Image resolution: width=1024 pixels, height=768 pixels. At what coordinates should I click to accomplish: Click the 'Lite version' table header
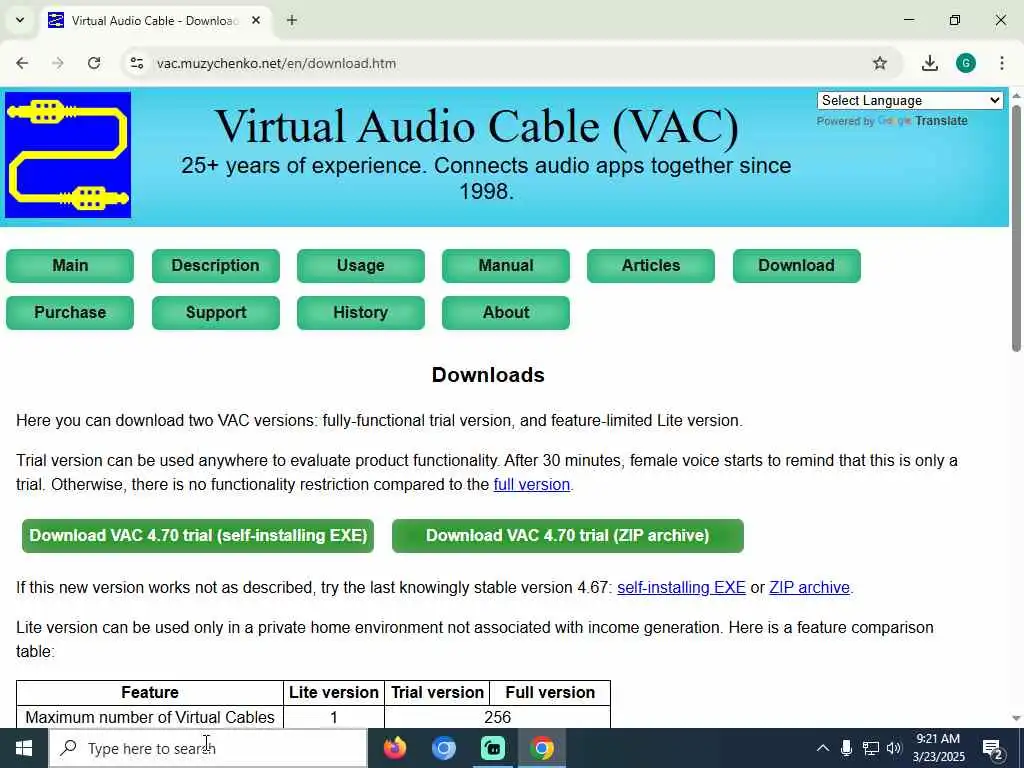[x=334, y=692]
